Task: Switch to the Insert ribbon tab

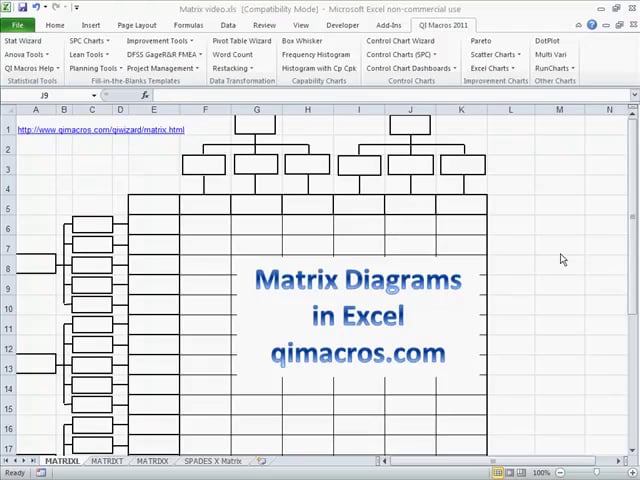Action: [91, 25]
